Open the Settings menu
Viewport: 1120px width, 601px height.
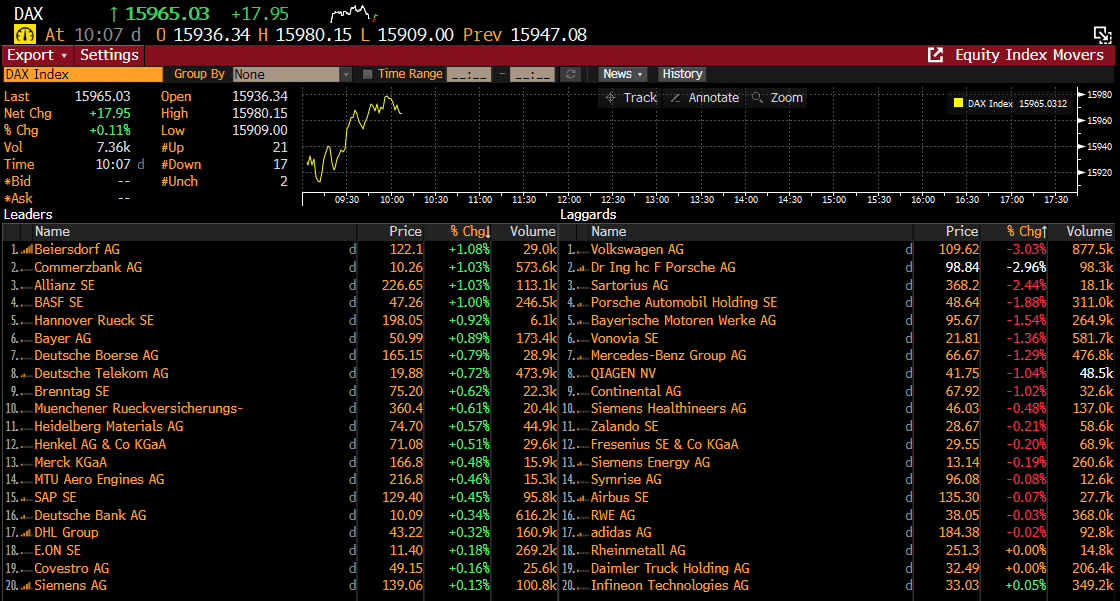coord(109,55)
